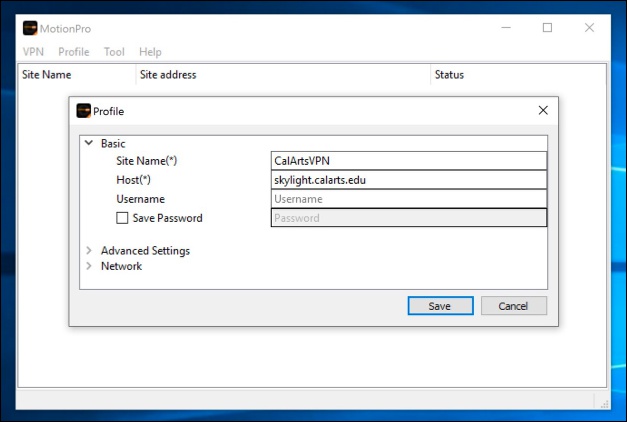Enable the Save Password checkbox

click(x=122, y=218)
